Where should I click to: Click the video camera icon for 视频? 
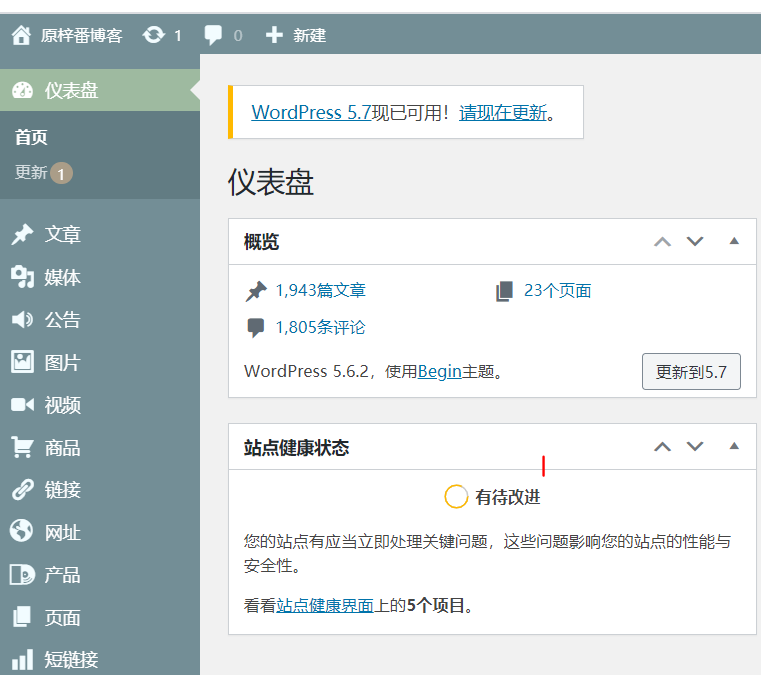(22, 405)
